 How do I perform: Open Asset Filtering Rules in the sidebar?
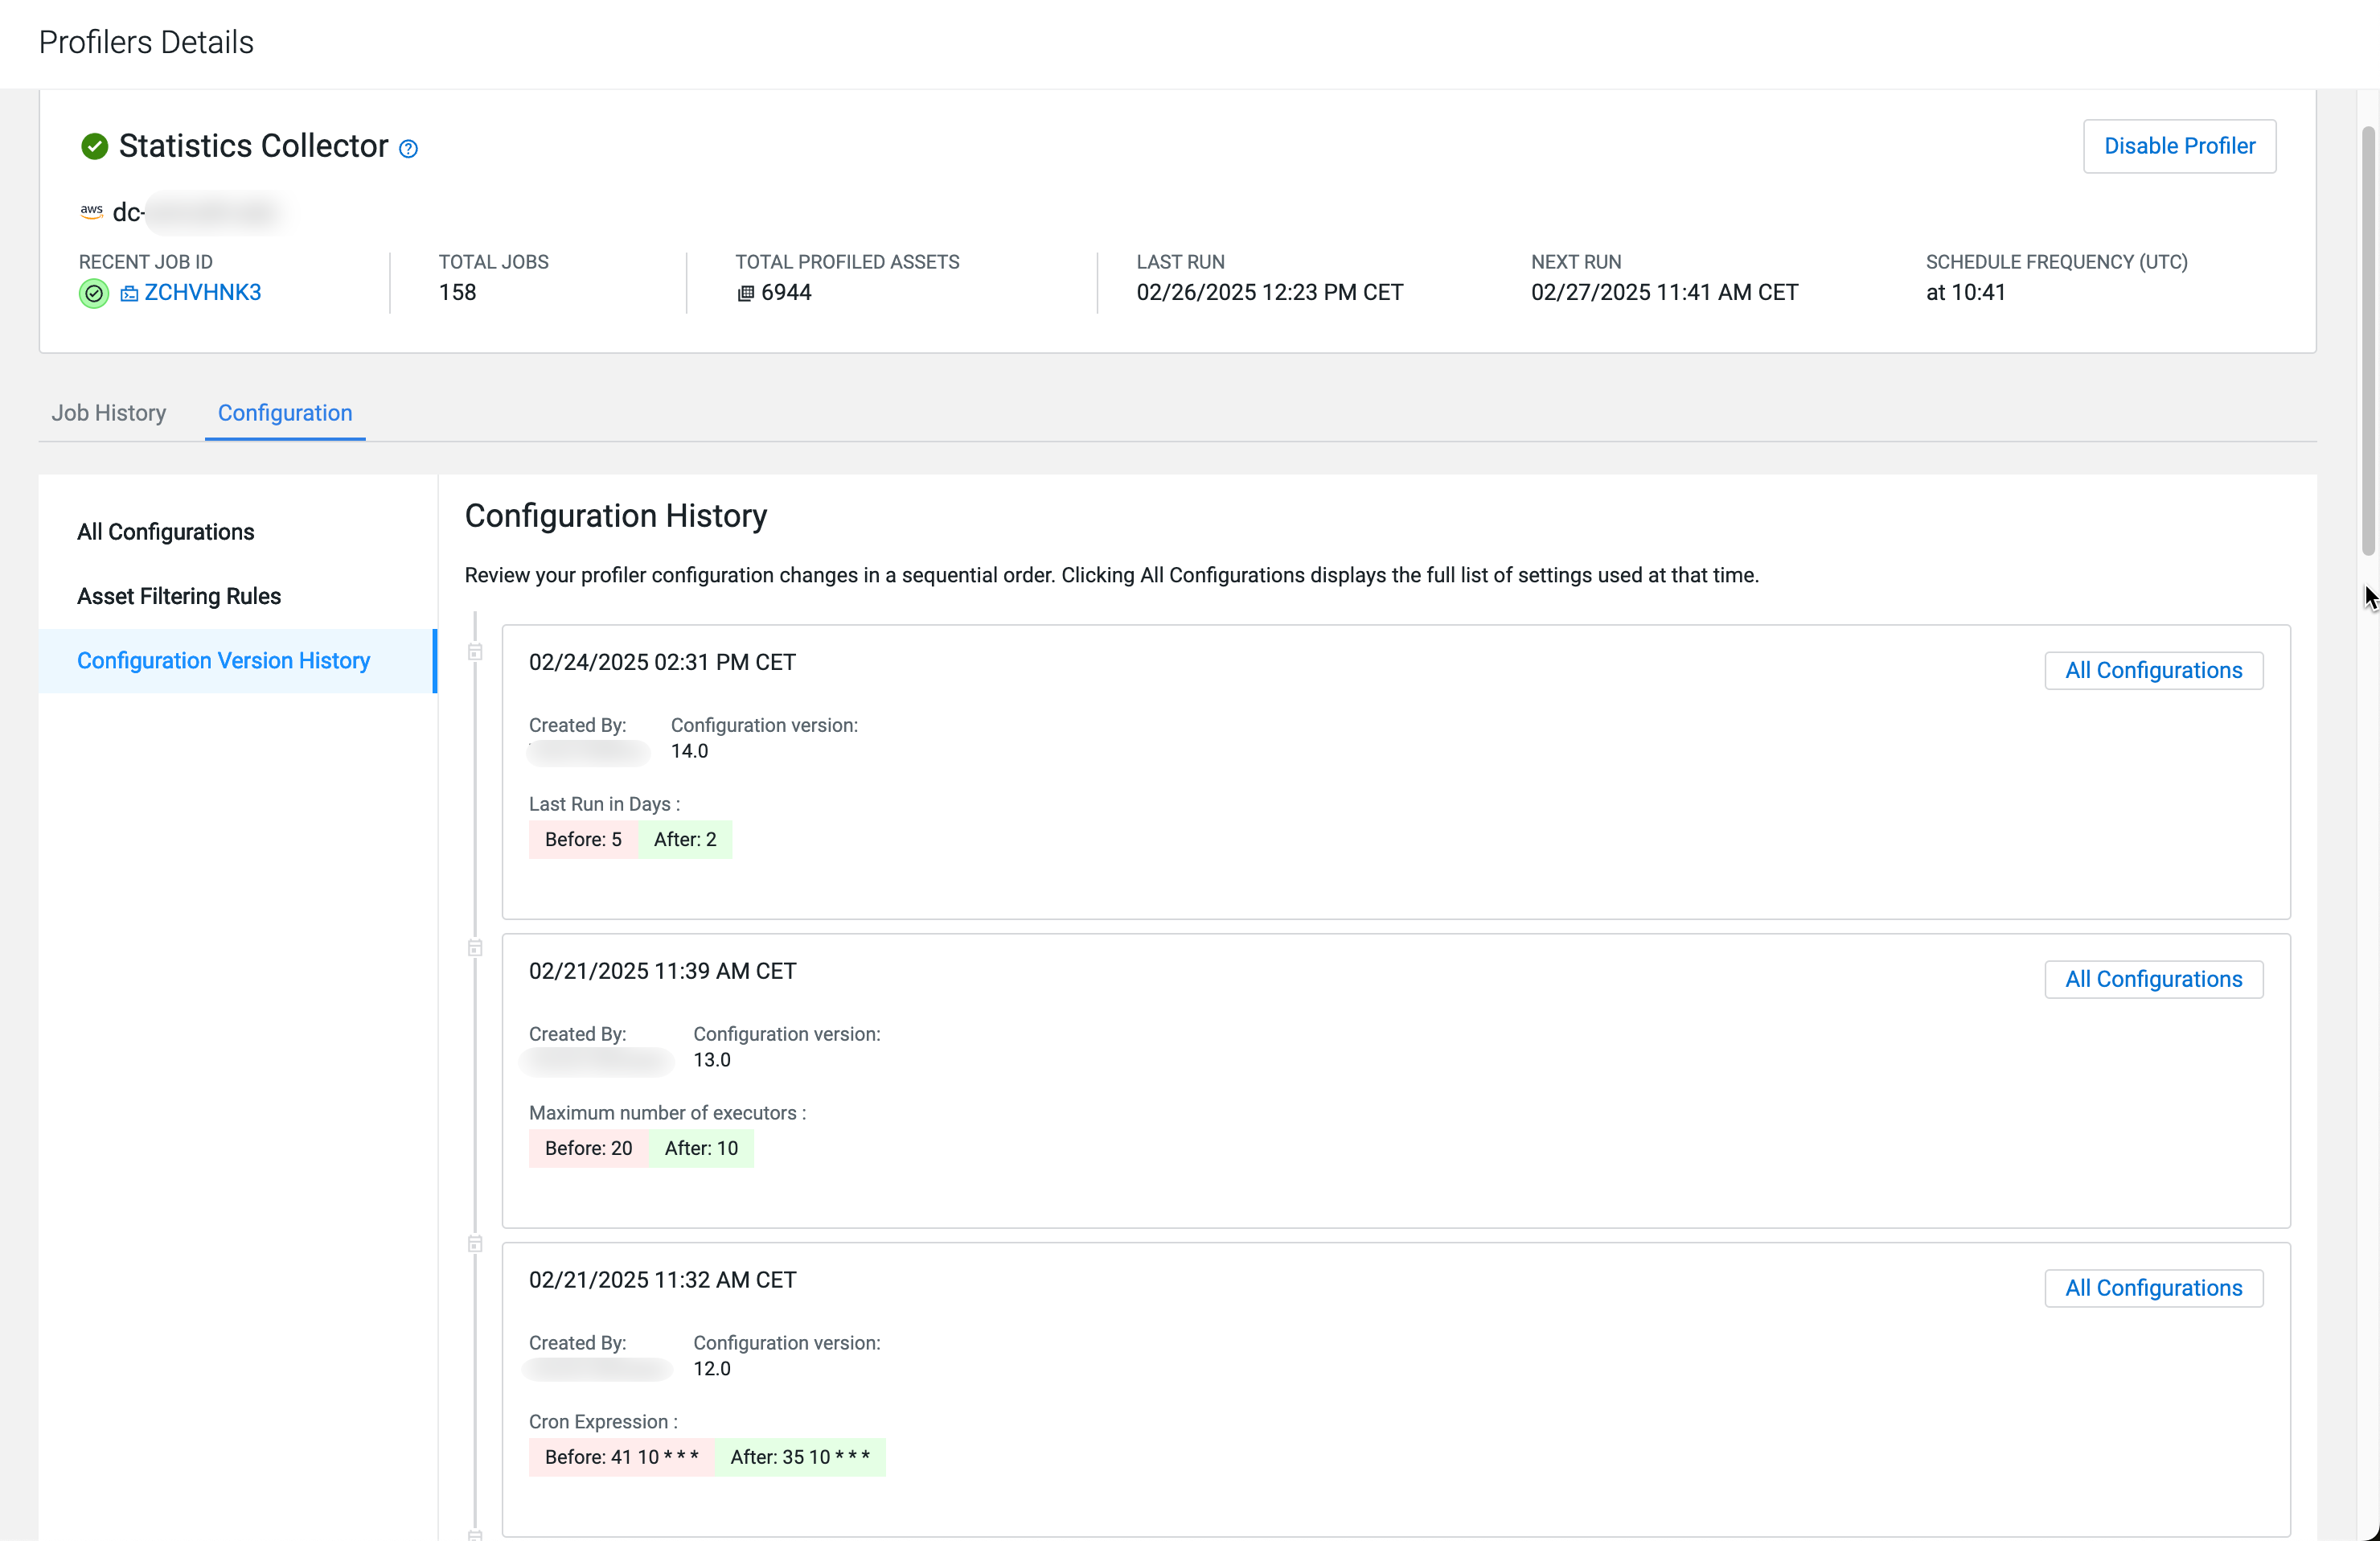point(179,596)
